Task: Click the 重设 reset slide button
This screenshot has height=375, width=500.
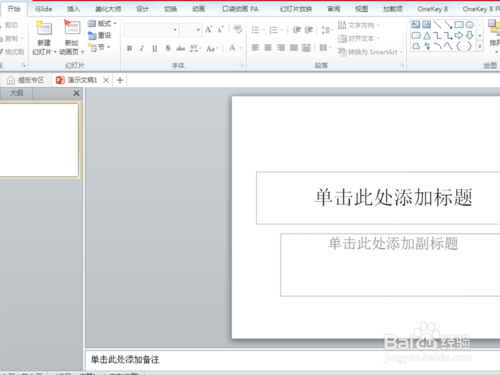Action: pyautogui.click(x=99, y=35)
